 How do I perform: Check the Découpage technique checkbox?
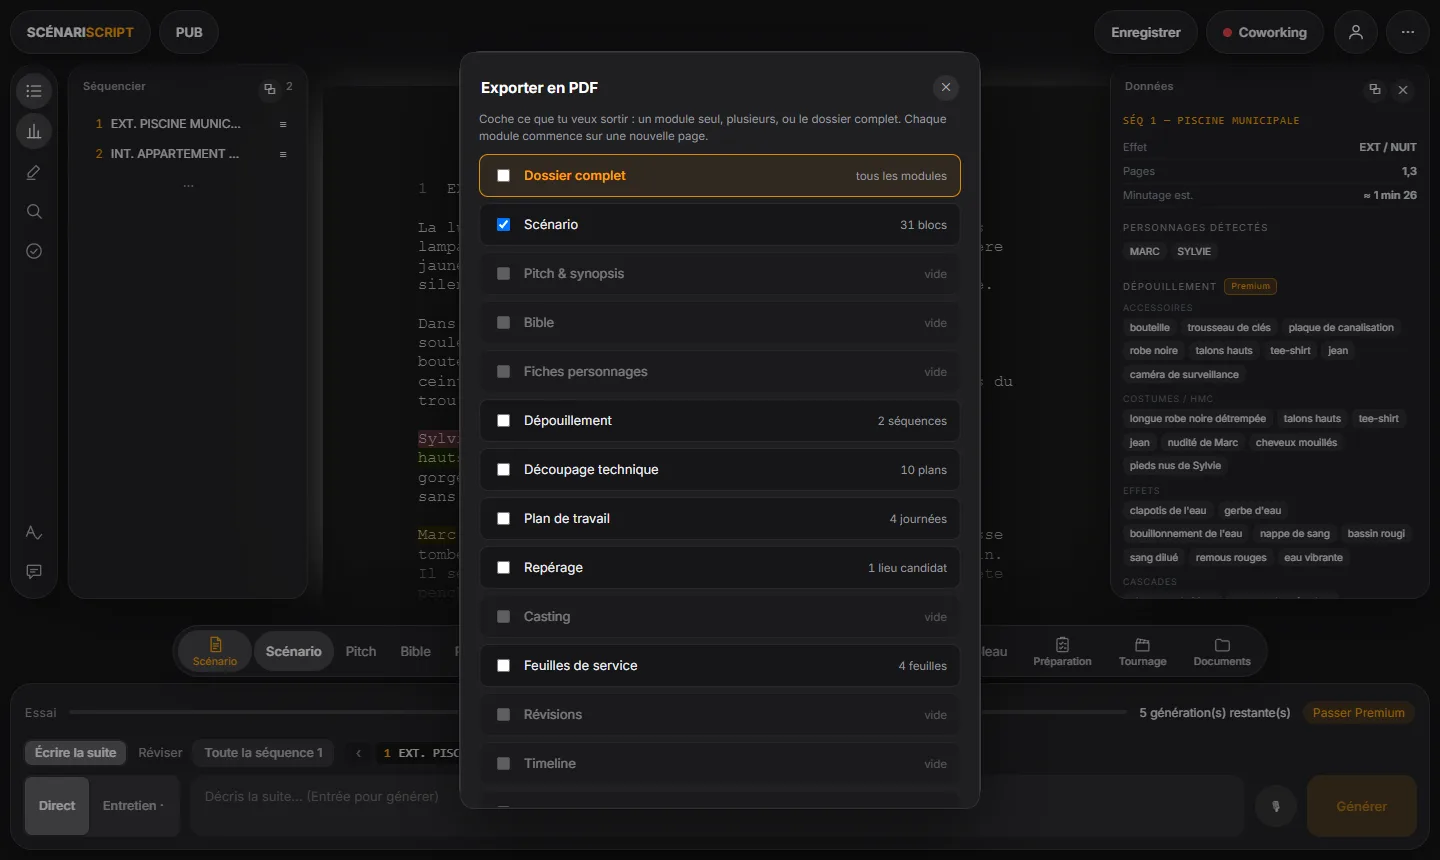504,470
